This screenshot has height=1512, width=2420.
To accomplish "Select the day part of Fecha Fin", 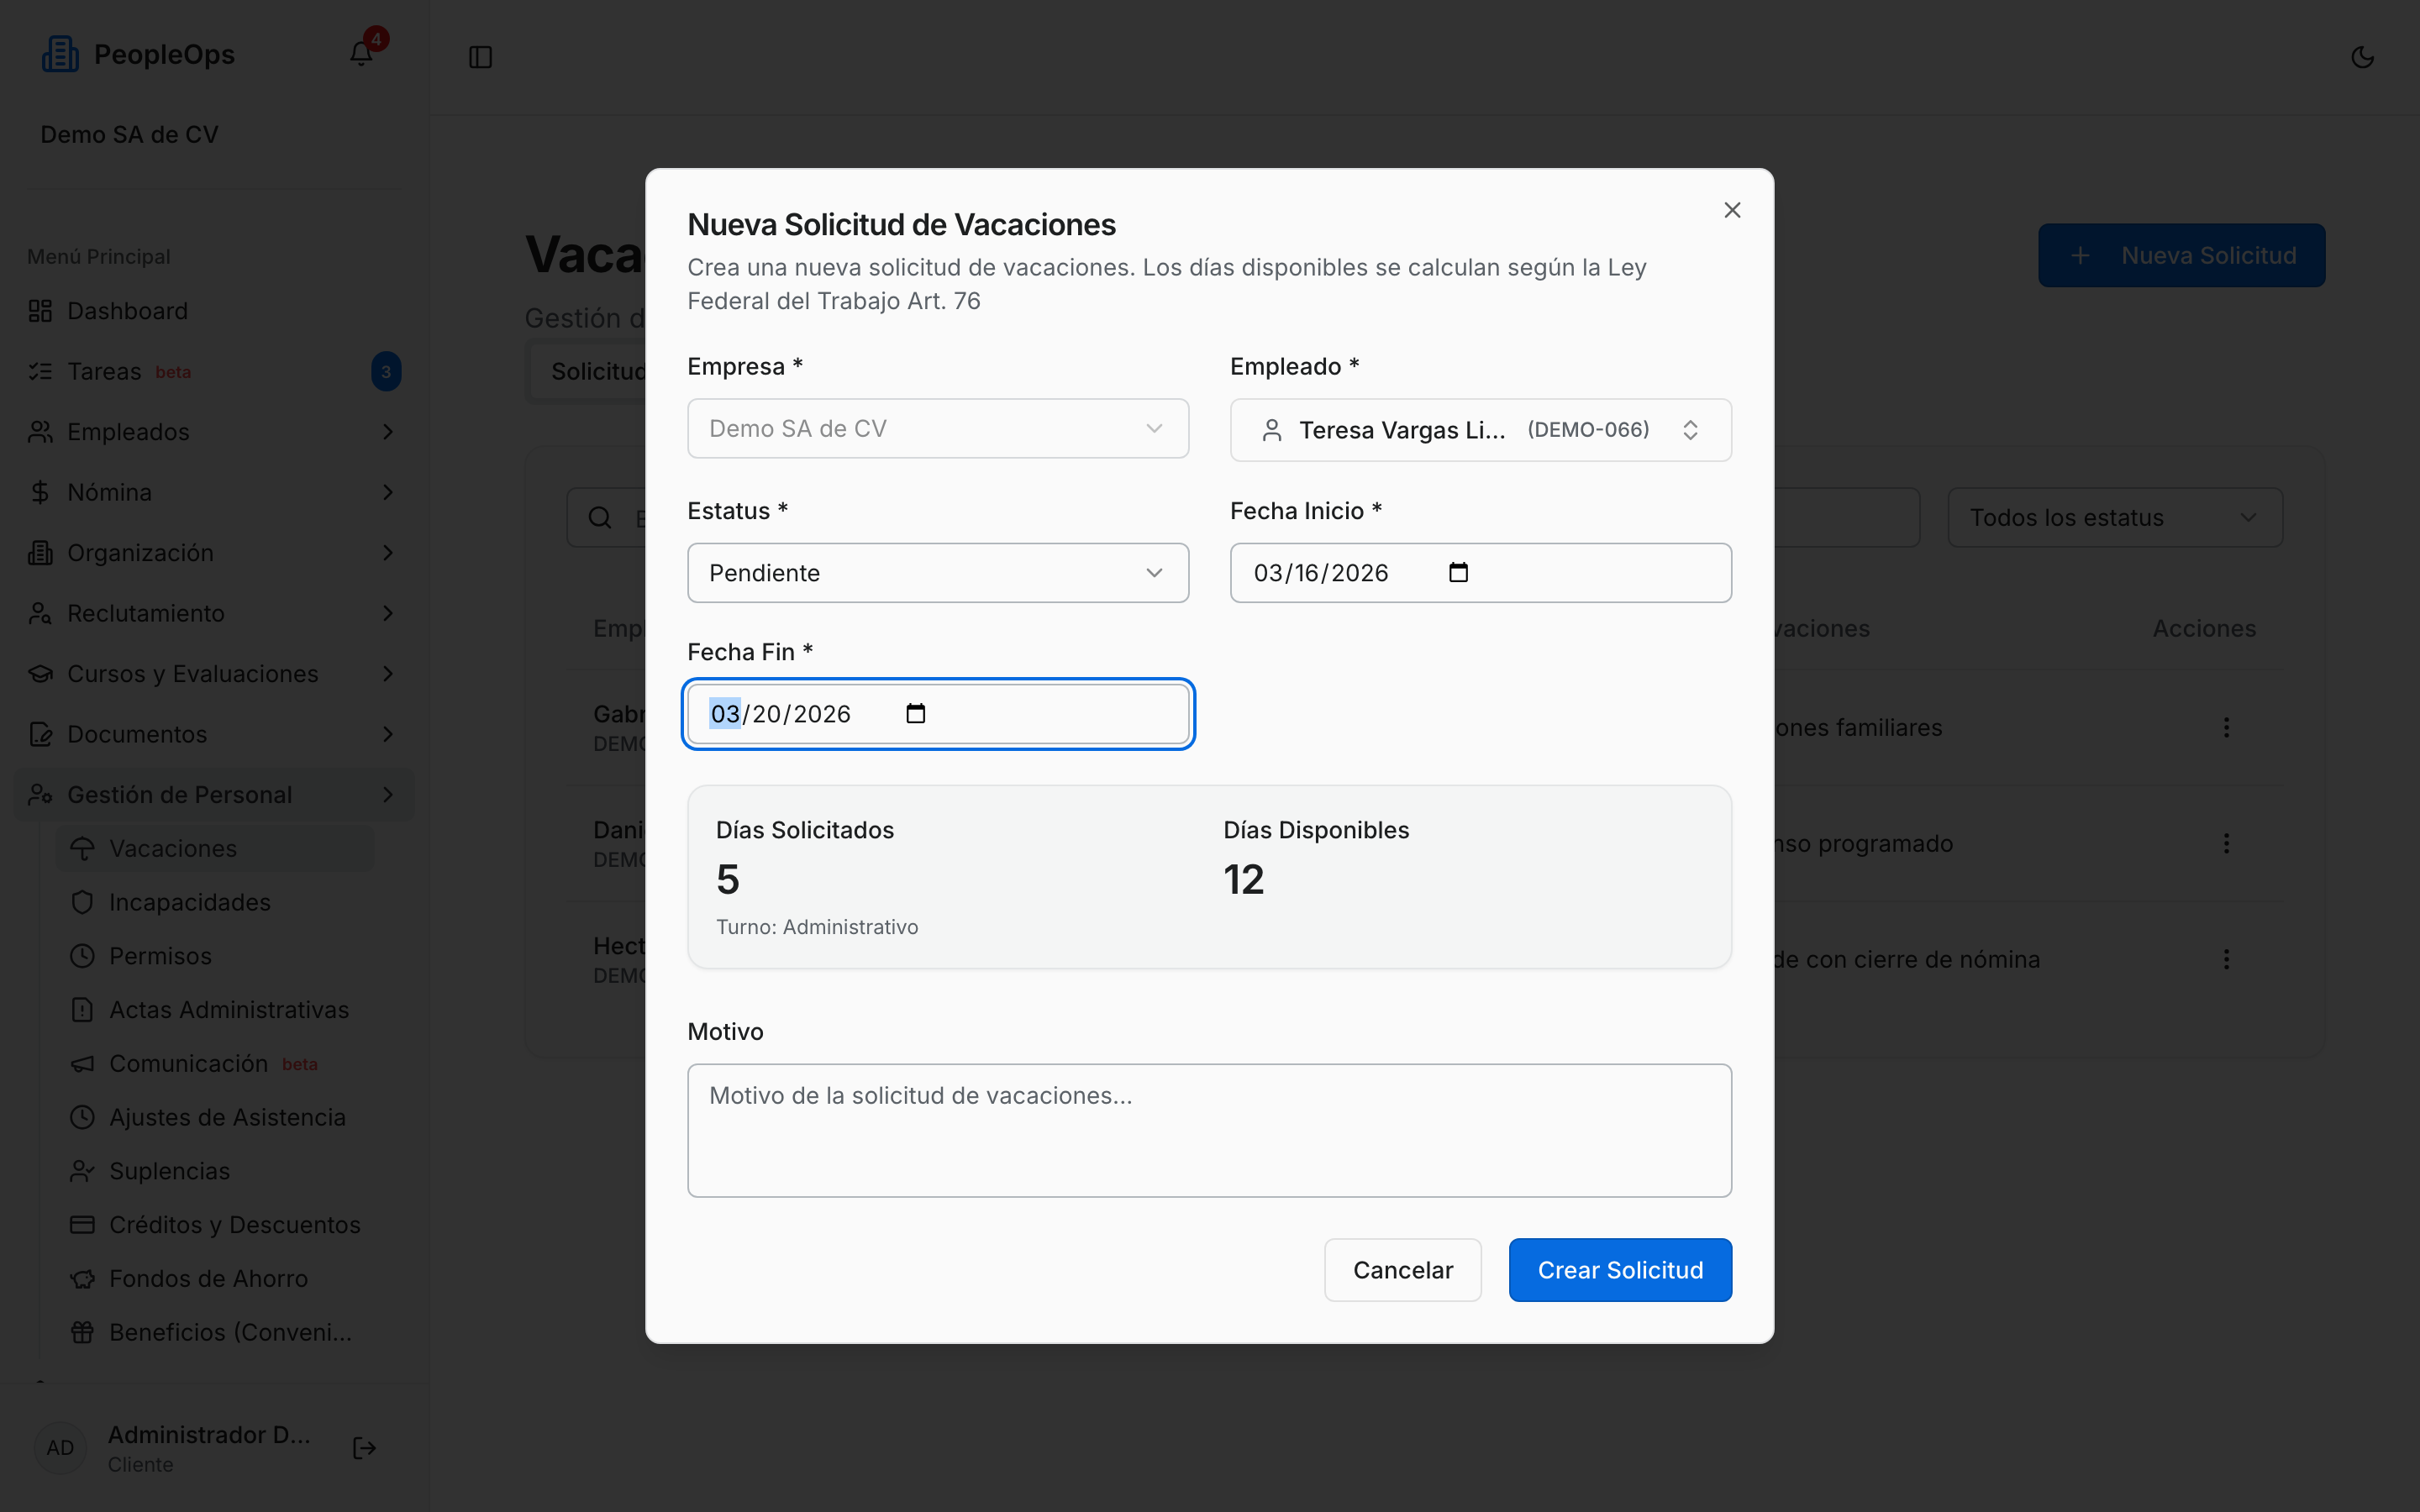I will 766,714.
